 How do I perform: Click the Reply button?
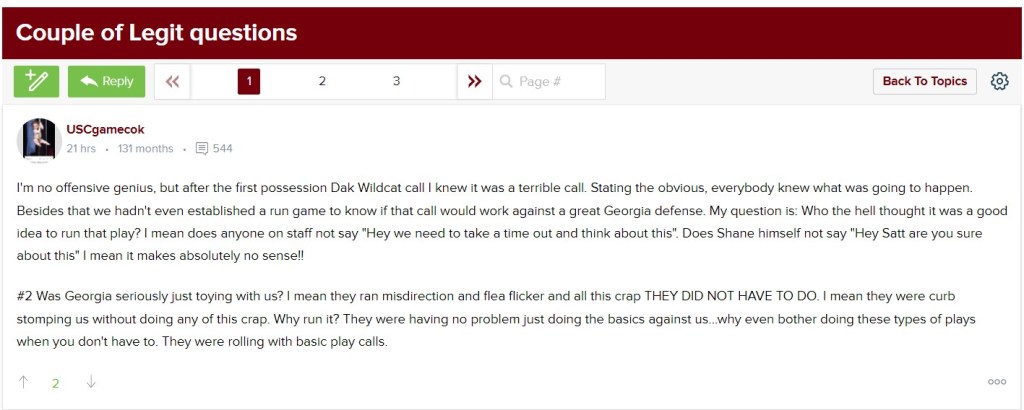click(107, 81)
